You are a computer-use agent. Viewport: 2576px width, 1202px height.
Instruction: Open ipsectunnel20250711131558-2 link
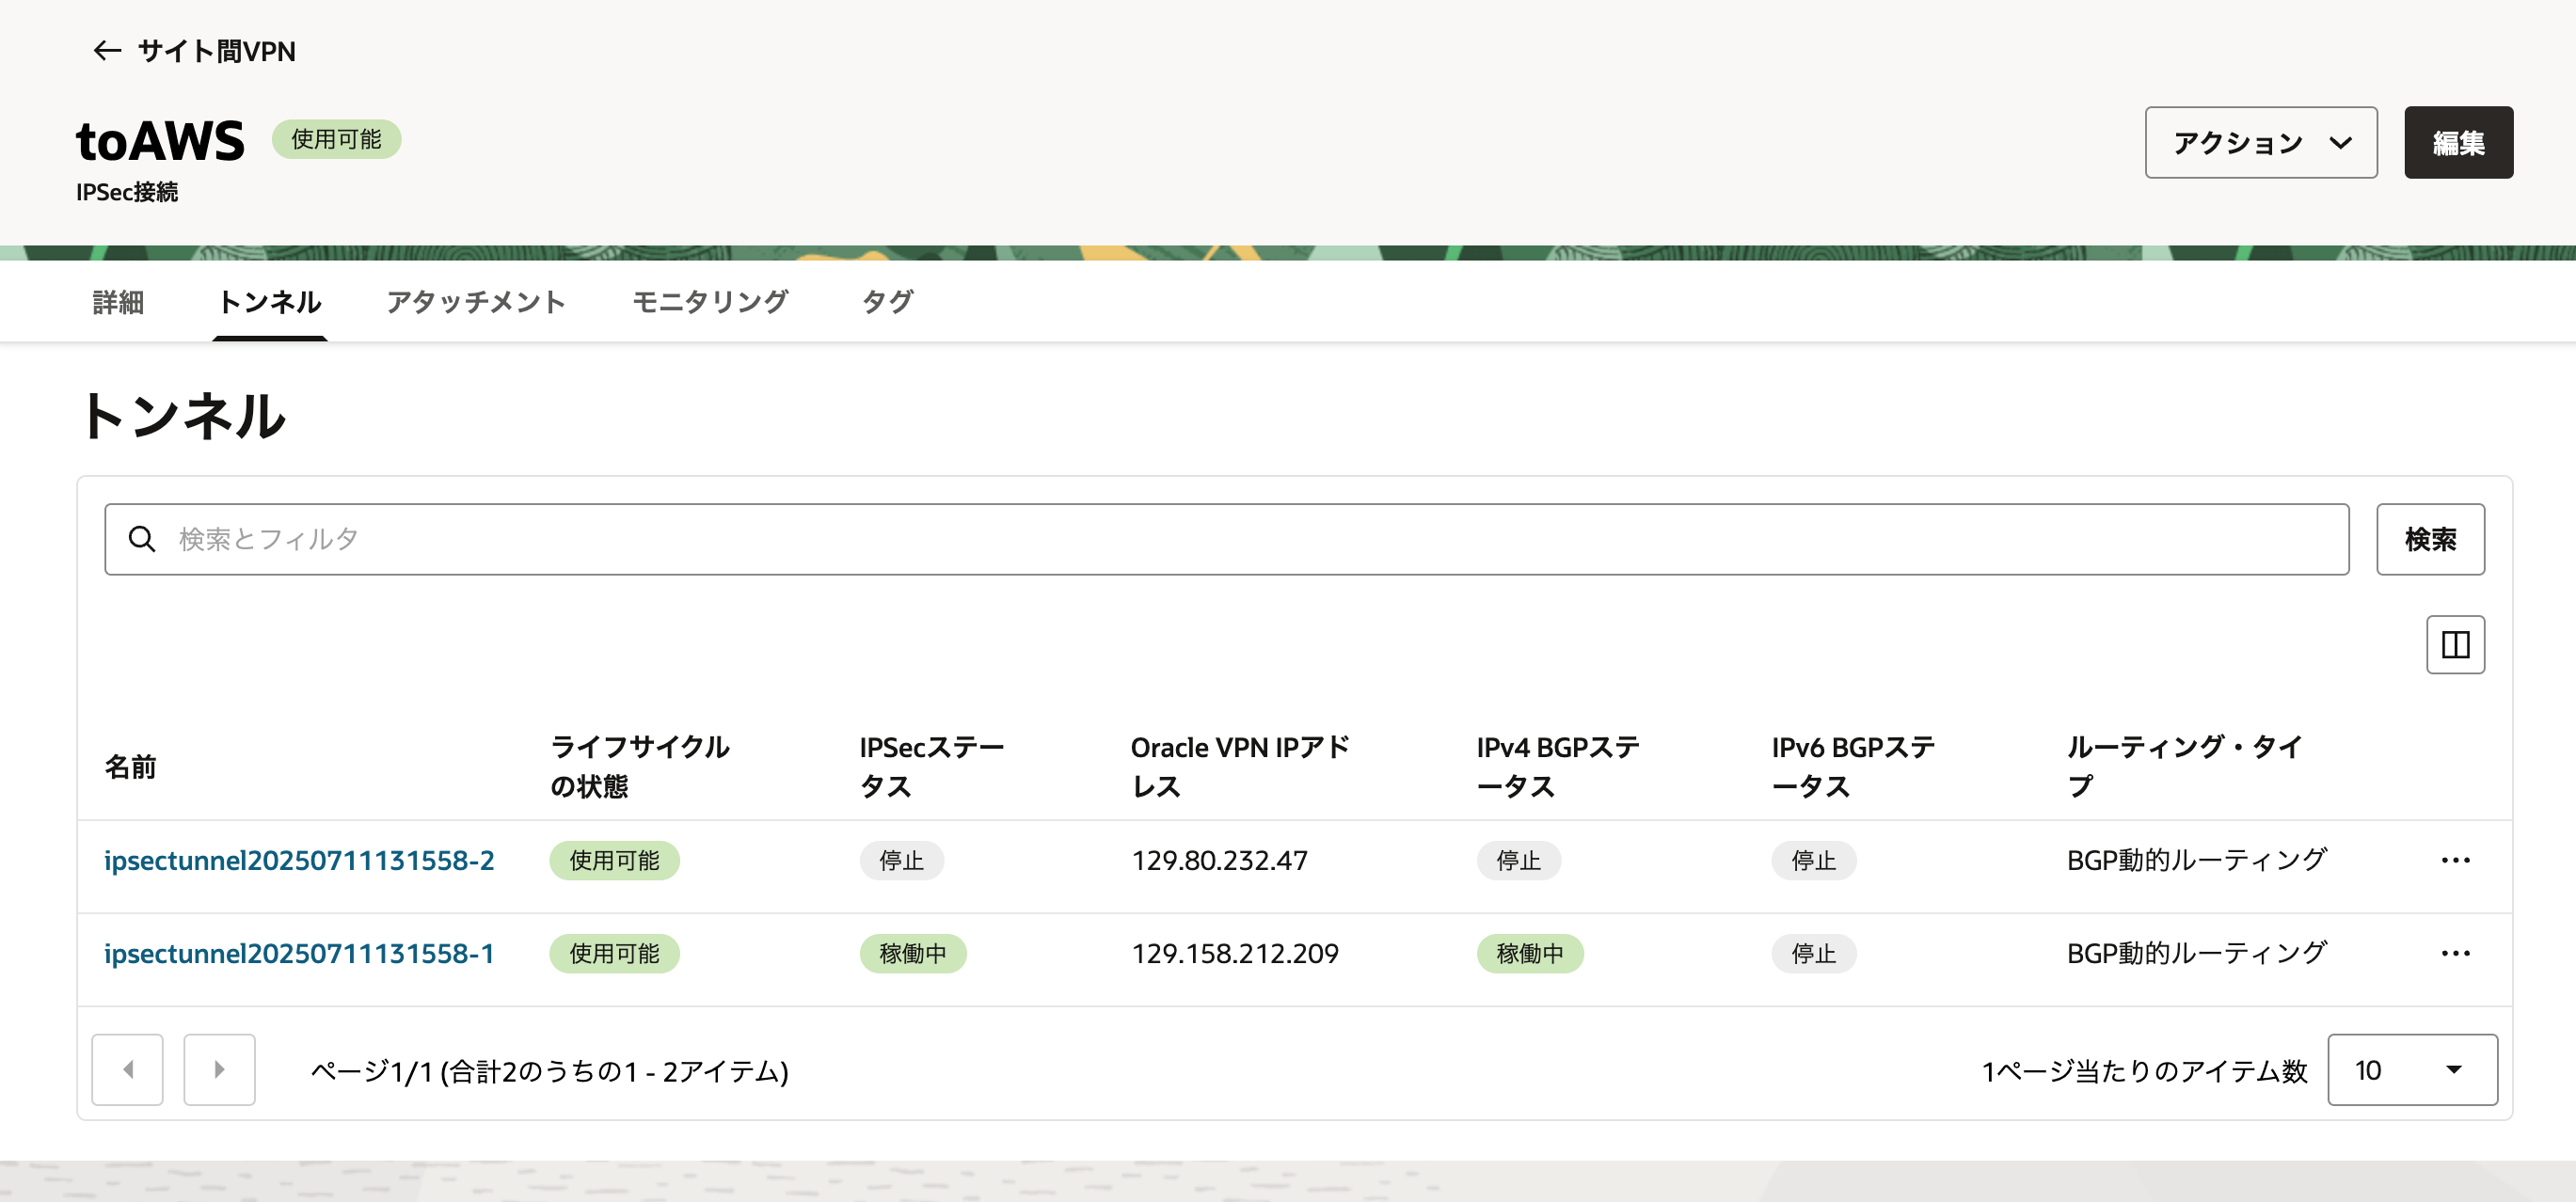click(x=299, y=860)
